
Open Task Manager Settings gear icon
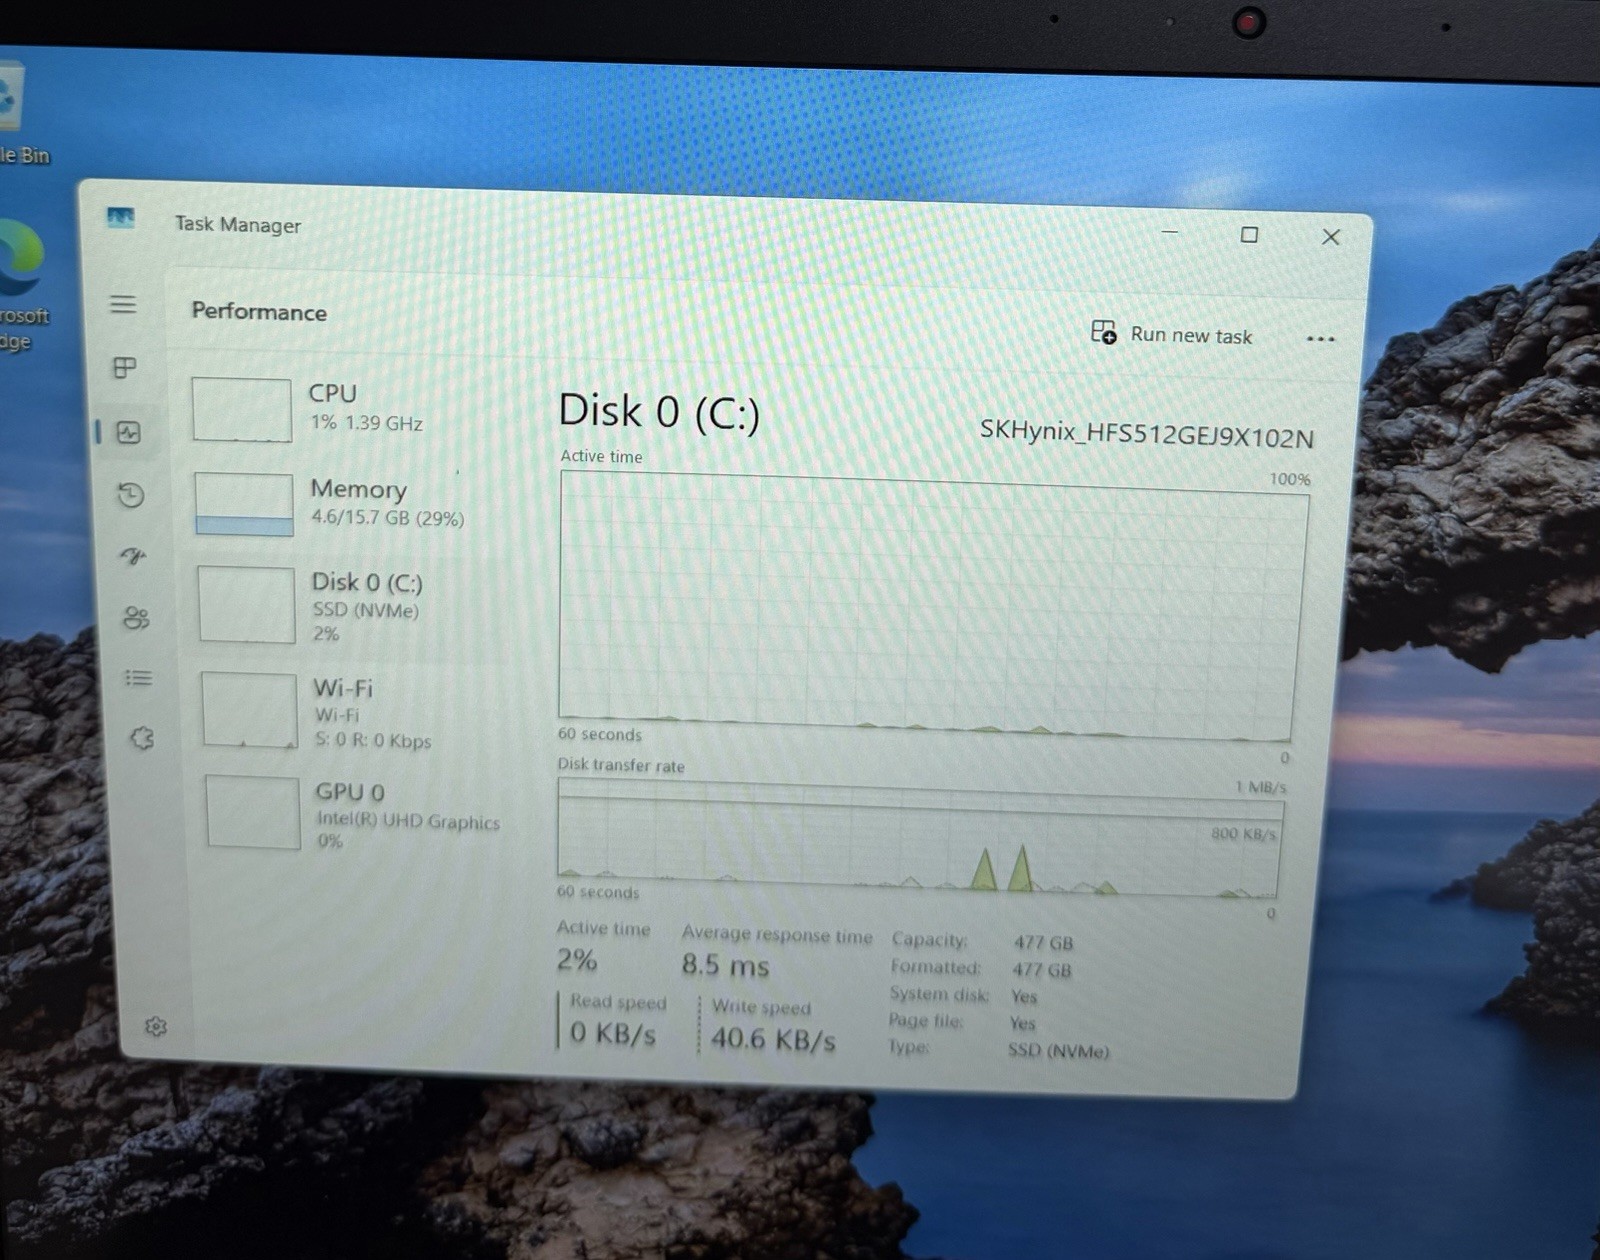click(156, 1027)
